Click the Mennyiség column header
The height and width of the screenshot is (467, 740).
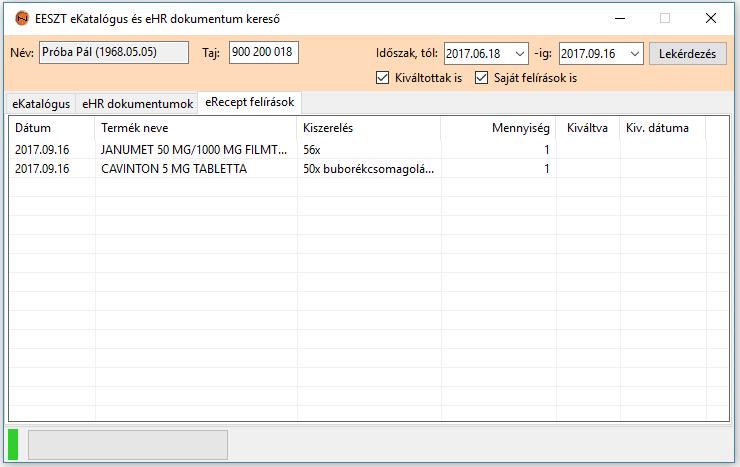tap(498, 128)
